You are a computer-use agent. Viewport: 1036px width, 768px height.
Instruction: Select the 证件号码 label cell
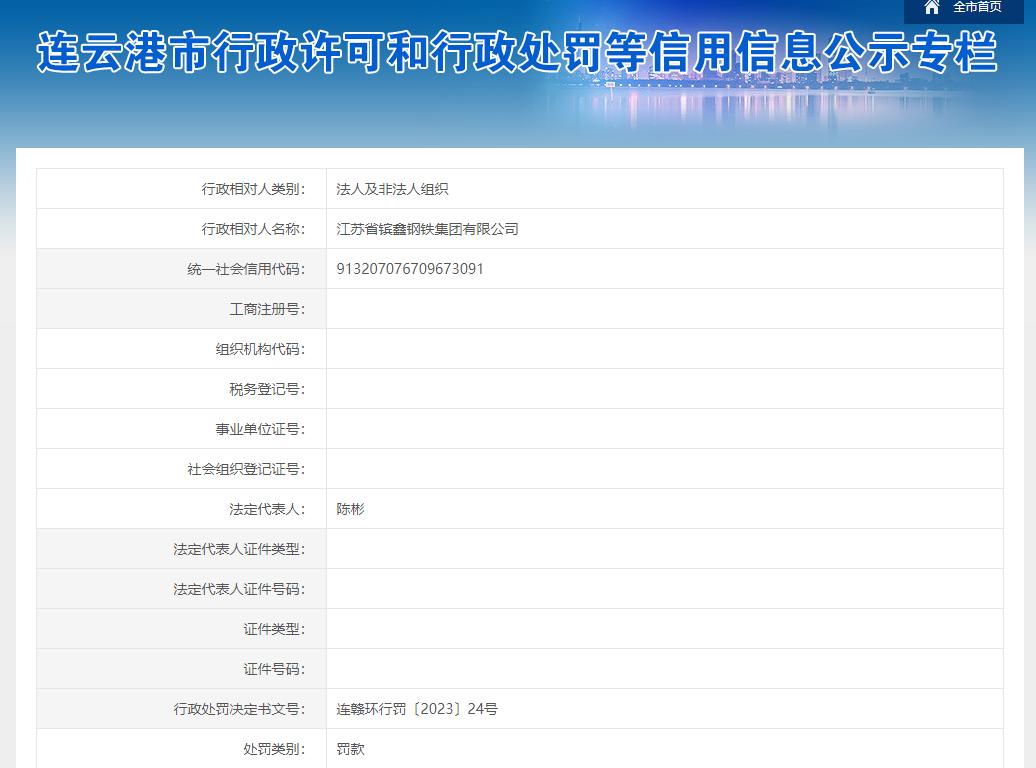(x=287, y=668)
